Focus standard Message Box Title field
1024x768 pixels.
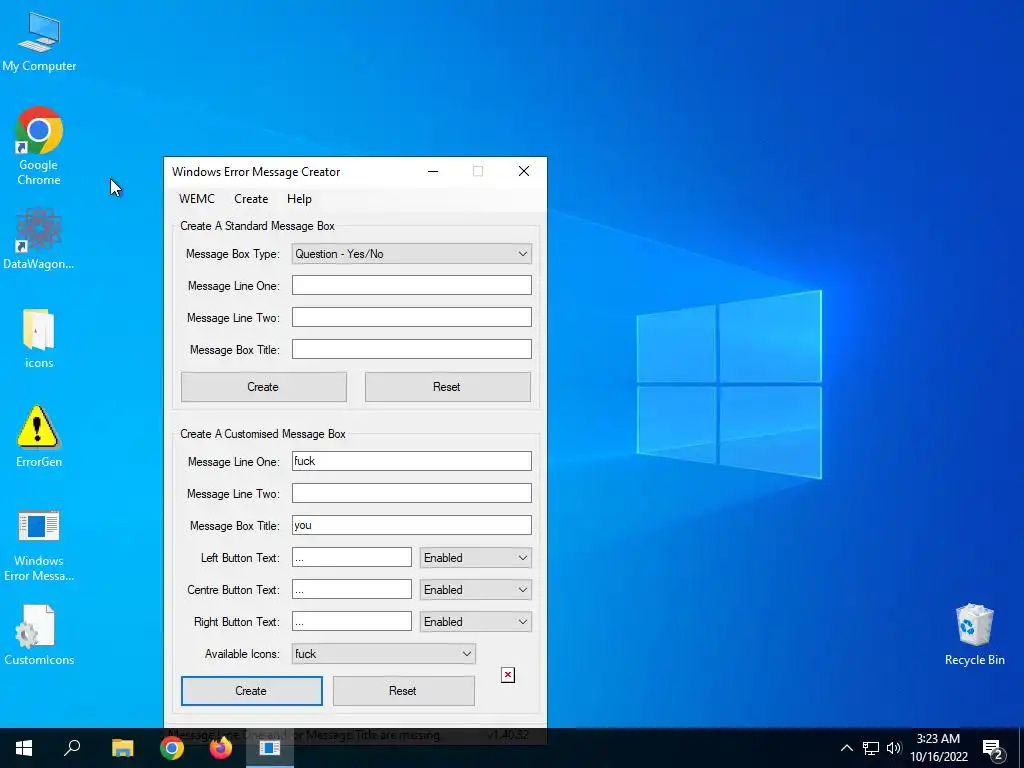411,349
